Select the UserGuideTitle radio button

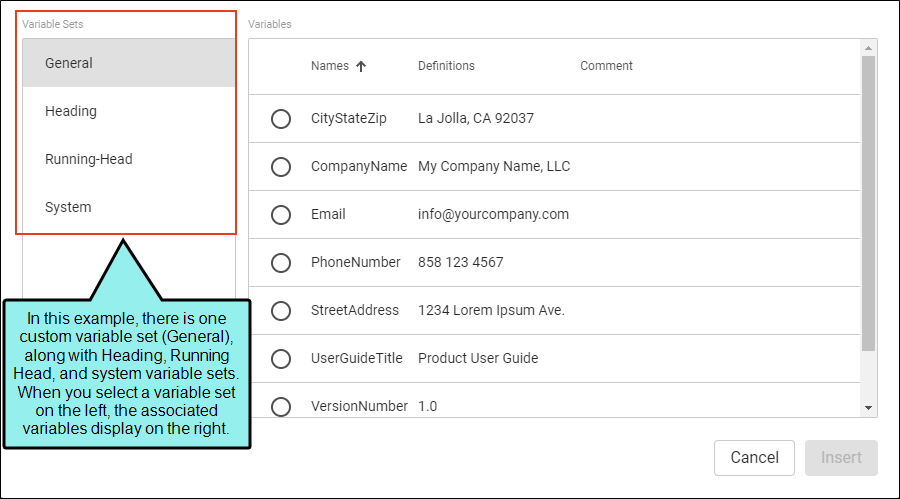(x=281, y=359)
